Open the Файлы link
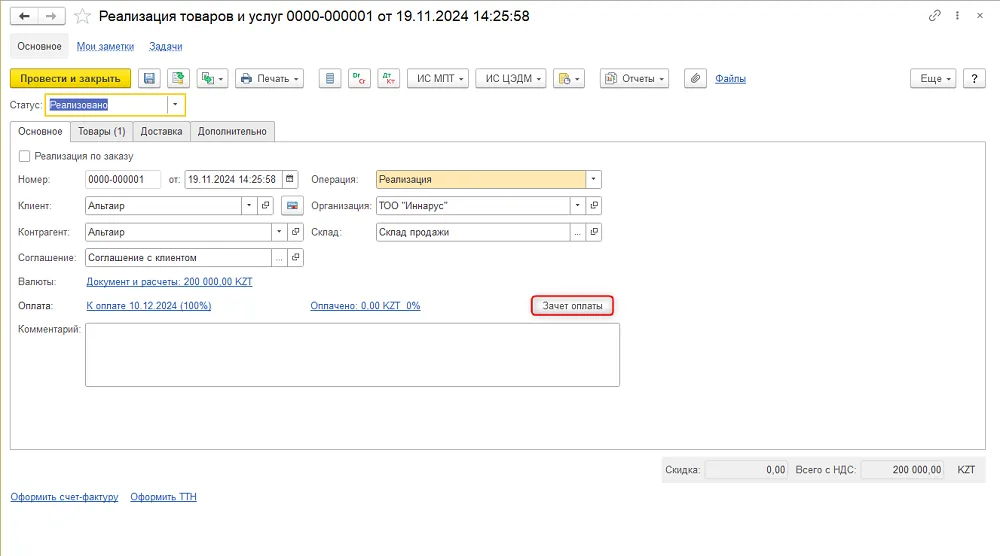The image size is (1000, 556). point(730,78)
